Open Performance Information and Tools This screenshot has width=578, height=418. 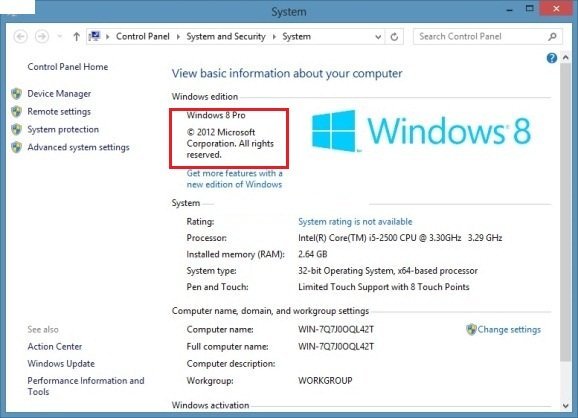[86, 386]
